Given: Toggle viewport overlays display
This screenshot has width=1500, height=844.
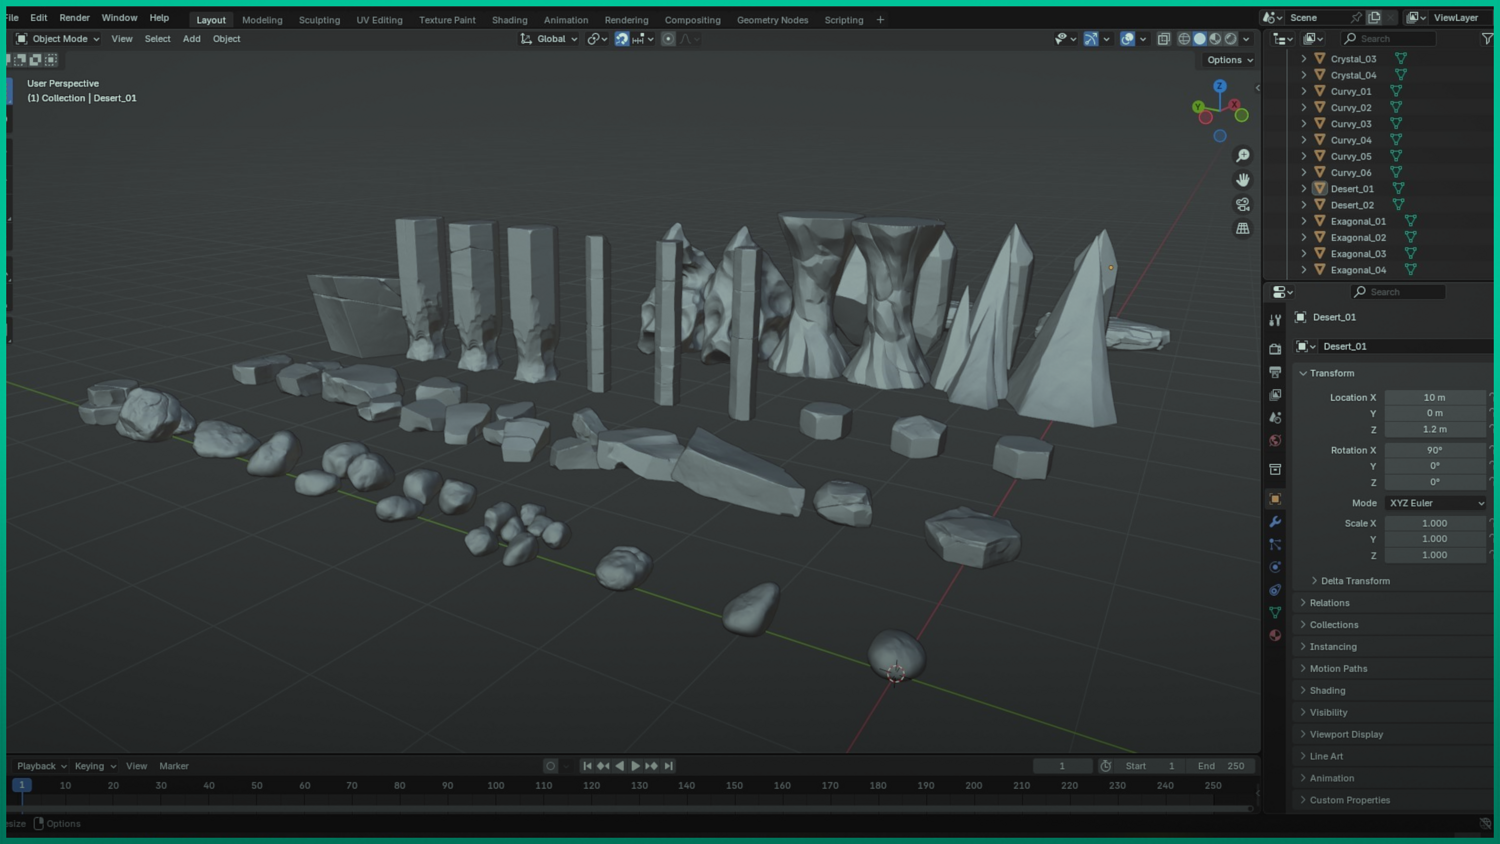Looking at the screenshot, I should 1127,39.
